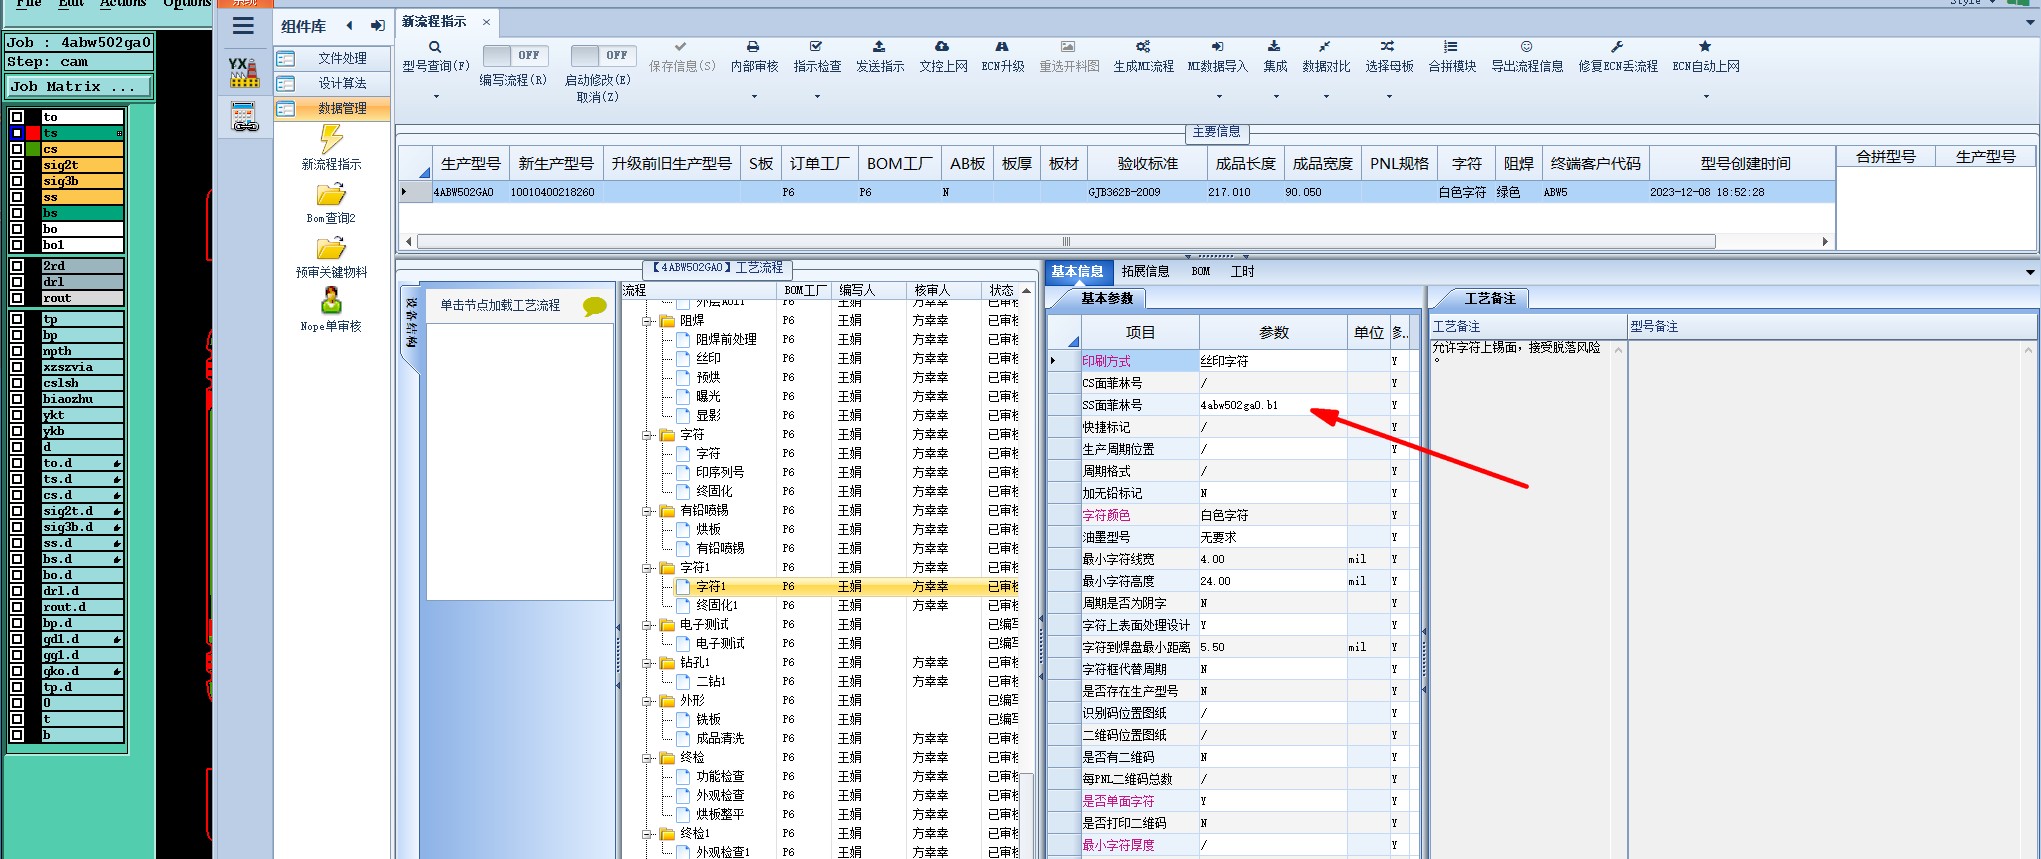The image size is (2041, 859).
Task: Open 预审关键物料 folder icon
Action: pyautogui.click(x=331, y=248)
